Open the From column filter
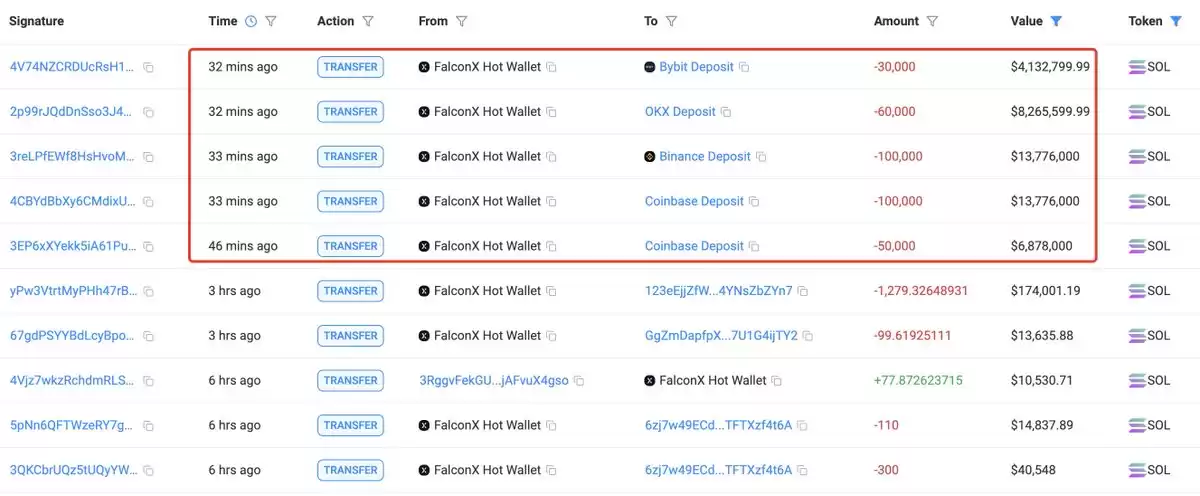Viewport: 1200px width, 496px height. (461, 21)
